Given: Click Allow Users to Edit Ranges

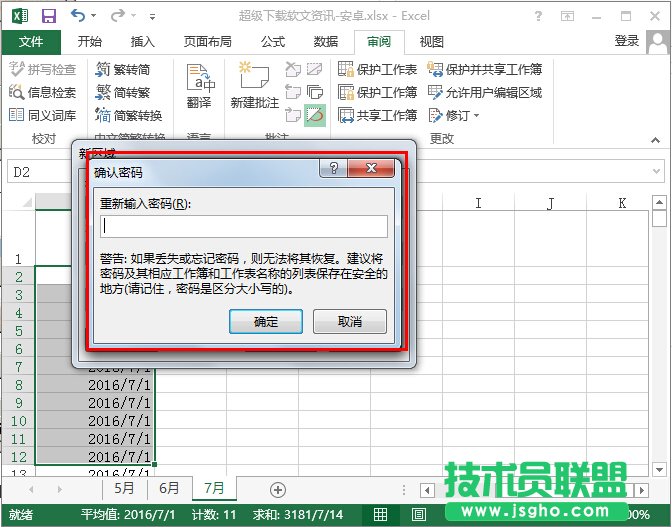Looking at the screenshot, I should click(485, 92).
